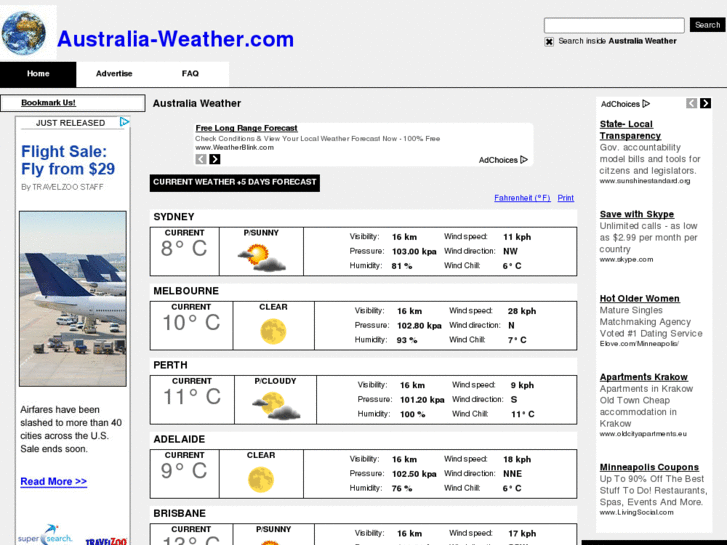Click Adelaide's wind direction NNE
Image resolution: width=727 pixels, height=545 pixels.
[512, 474]
